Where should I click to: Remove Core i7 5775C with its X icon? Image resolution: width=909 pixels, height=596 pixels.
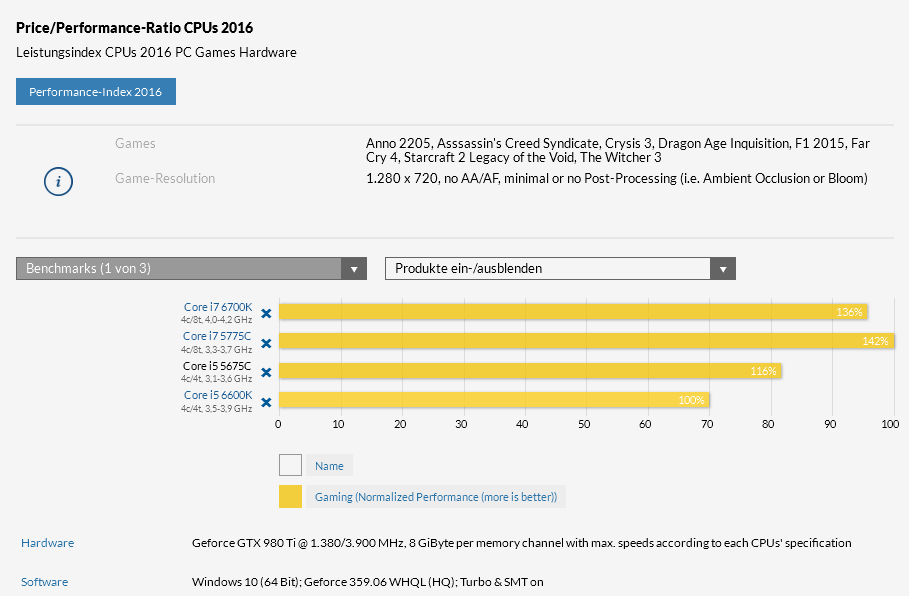(x=266, y=343)
